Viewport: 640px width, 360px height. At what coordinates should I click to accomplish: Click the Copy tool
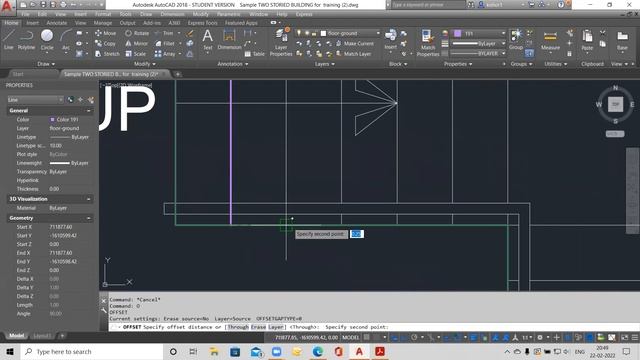click(x=105, y=43)
